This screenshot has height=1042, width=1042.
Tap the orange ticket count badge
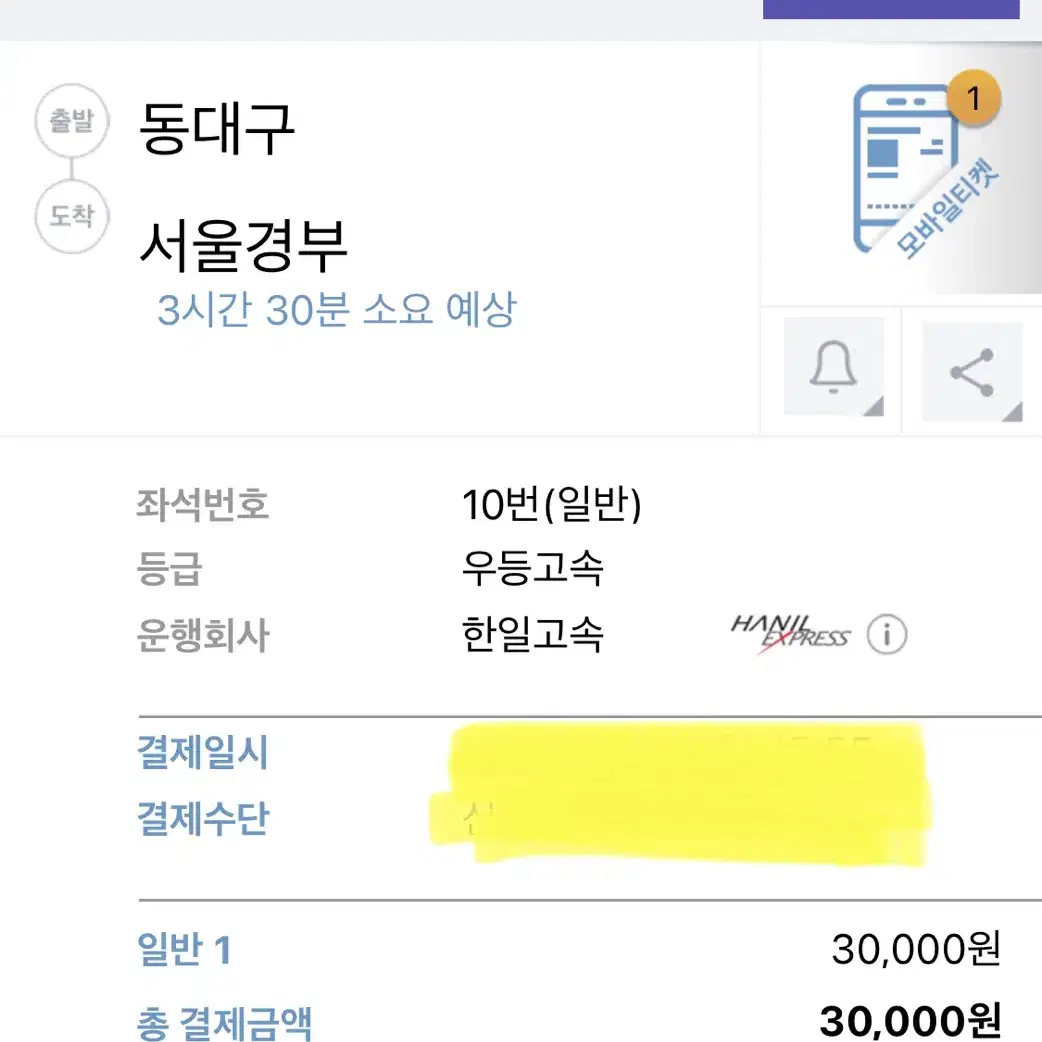974,98
